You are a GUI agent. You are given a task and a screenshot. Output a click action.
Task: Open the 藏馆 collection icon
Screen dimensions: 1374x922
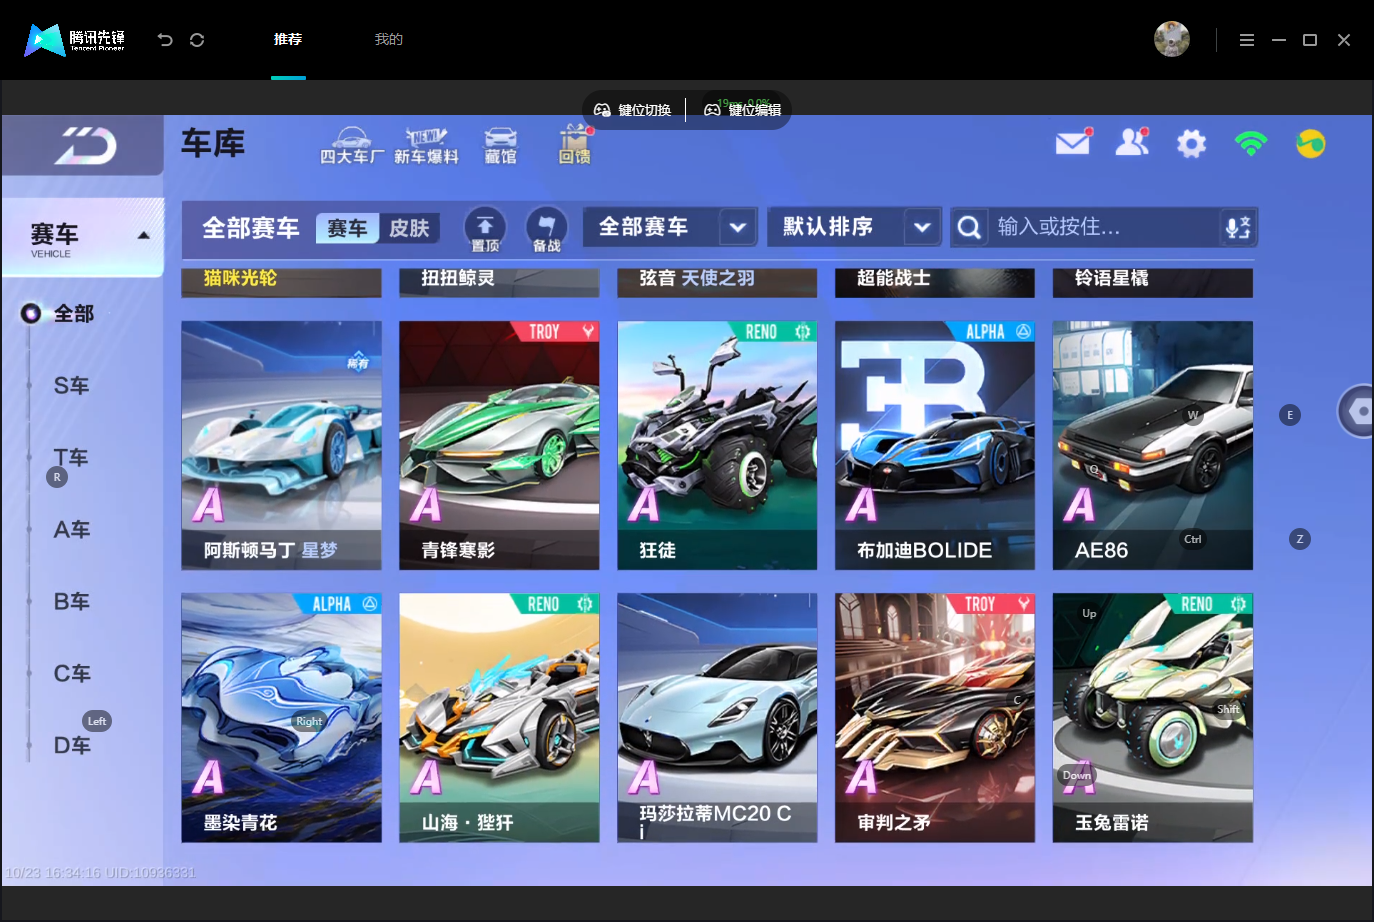click(x=500, y=146)
